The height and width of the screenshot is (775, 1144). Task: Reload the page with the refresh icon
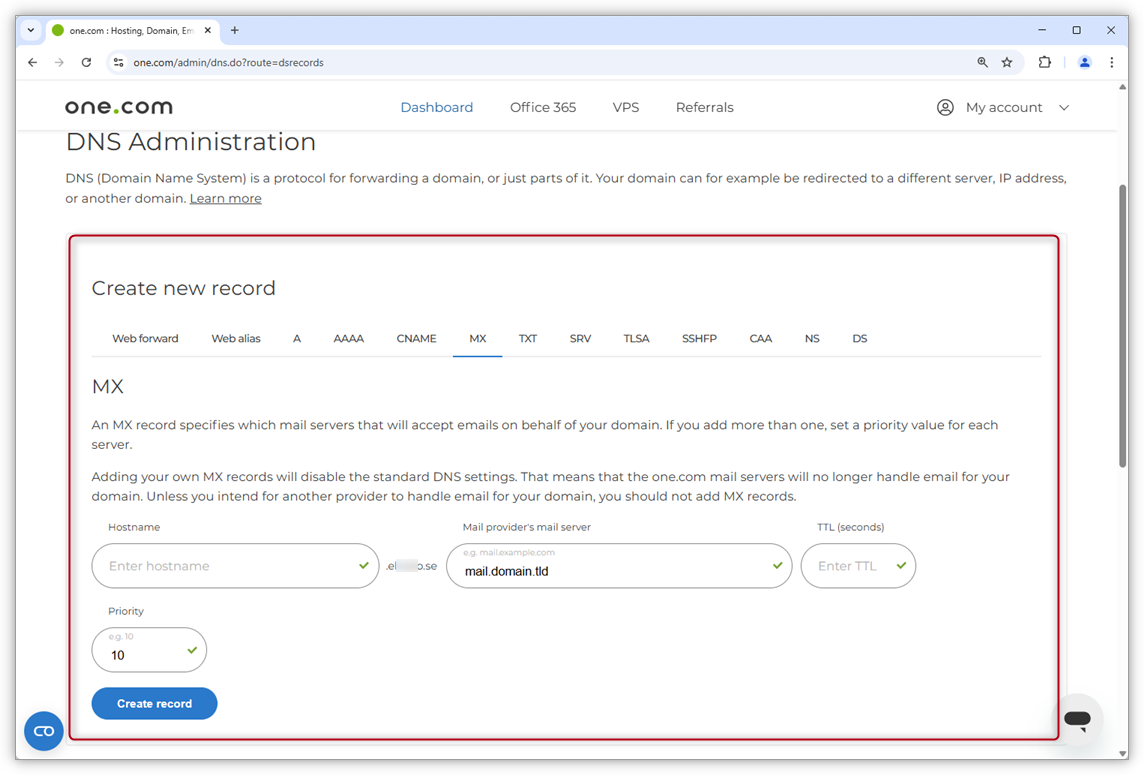click(86, 62)
